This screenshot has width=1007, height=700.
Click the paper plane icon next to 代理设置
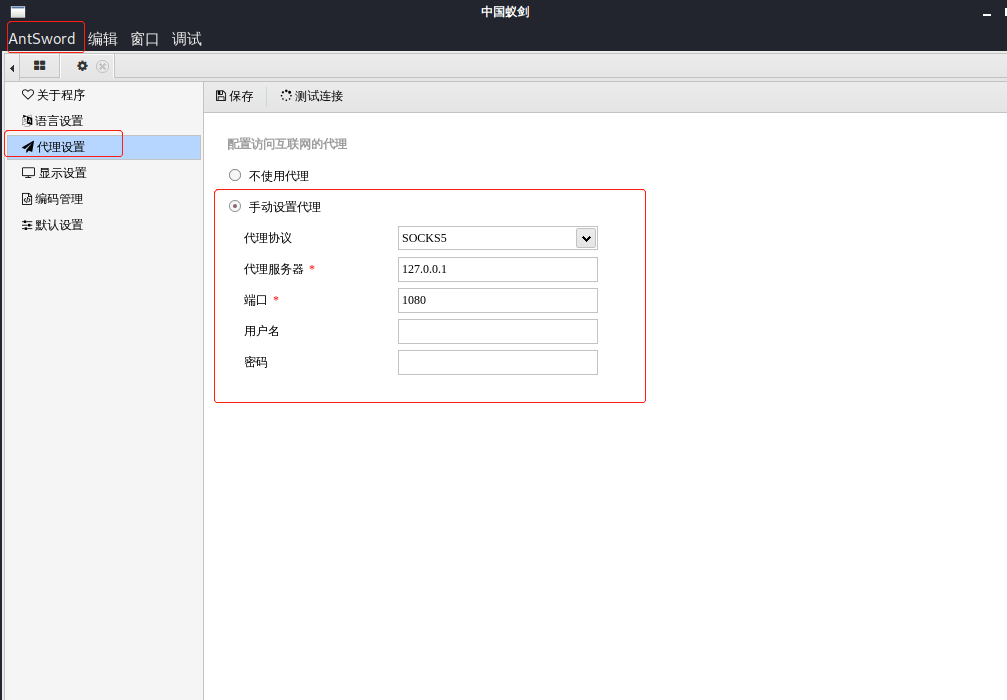[28, 147]
